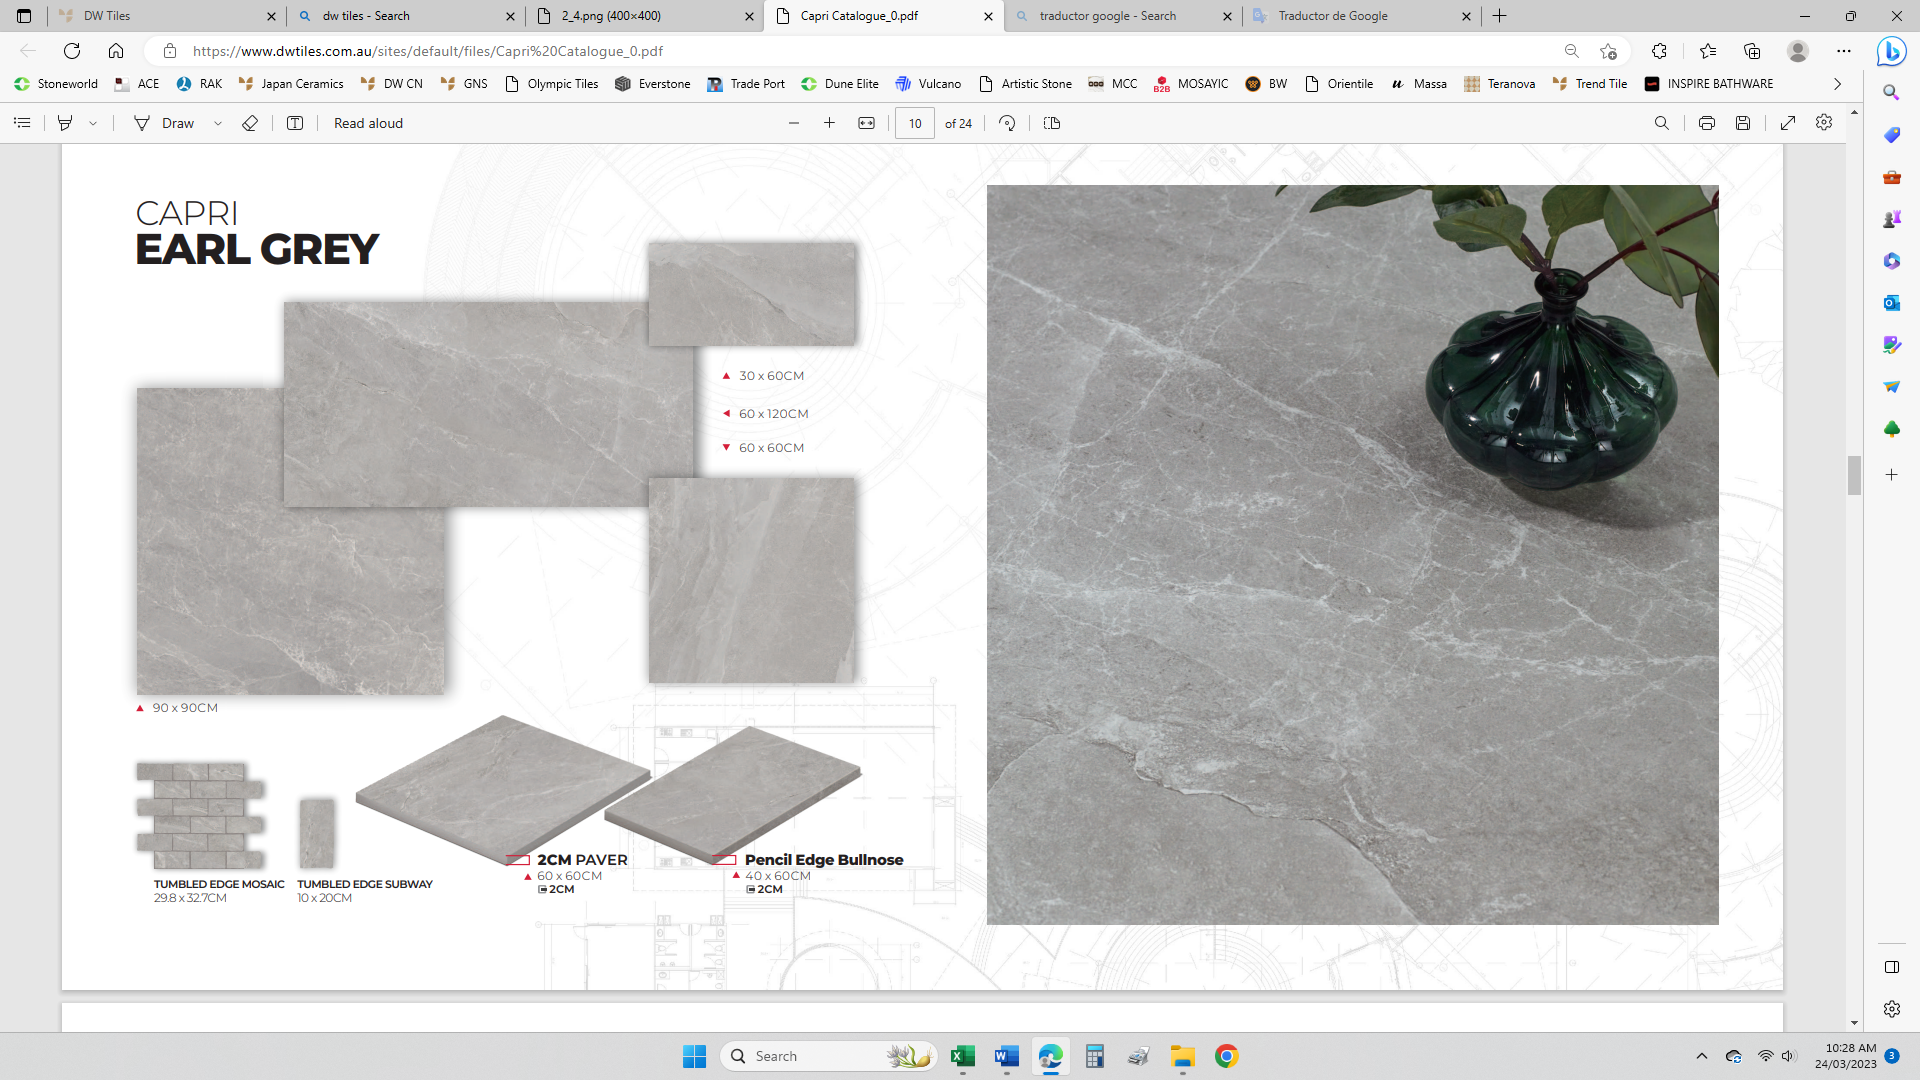This screenshot has height=1080, width=1920.
Task: Switch the Page view layout
Action: tap(1052, 123)
